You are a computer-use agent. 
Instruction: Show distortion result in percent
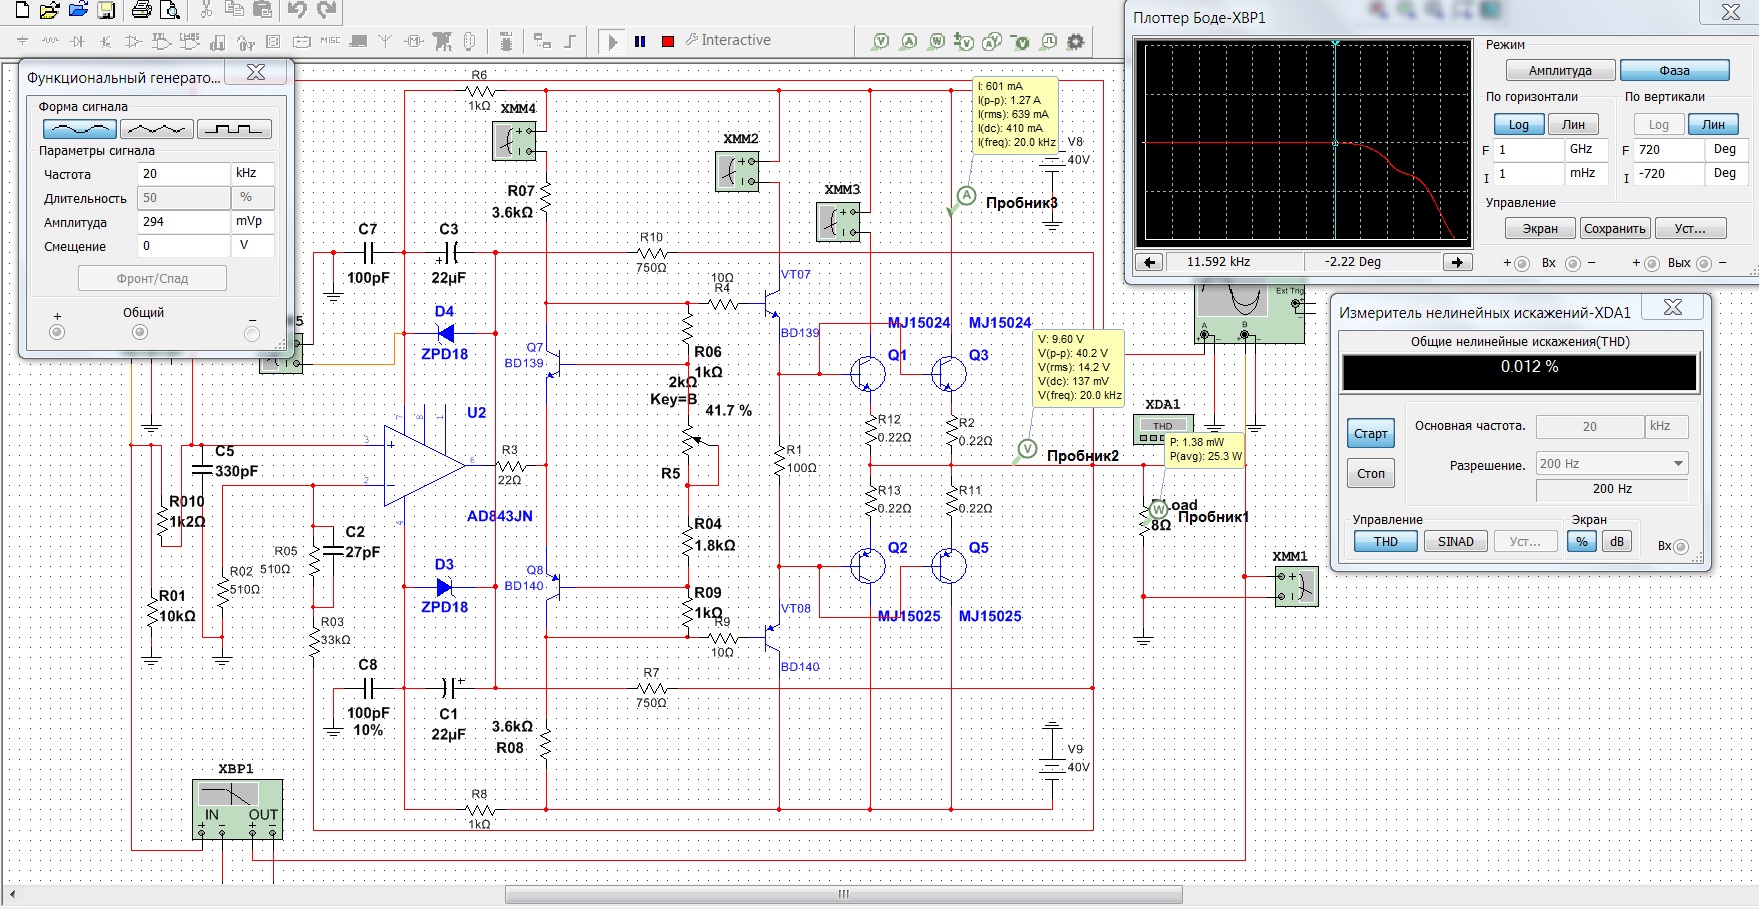click(1582, 541)
